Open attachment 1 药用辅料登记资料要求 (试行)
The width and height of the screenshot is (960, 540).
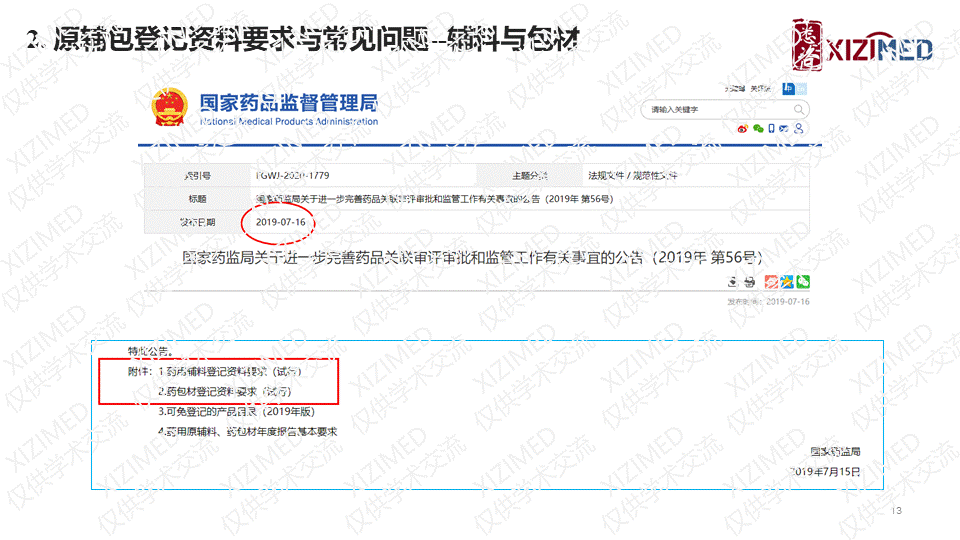coord(229,371)
